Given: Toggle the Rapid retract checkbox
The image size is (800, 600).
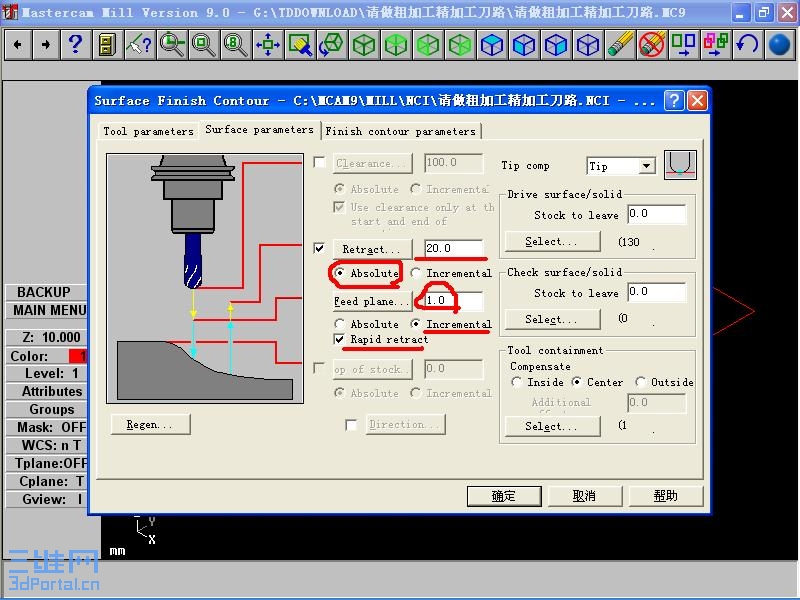Looking at the screenshot, I should coord(339,339).
